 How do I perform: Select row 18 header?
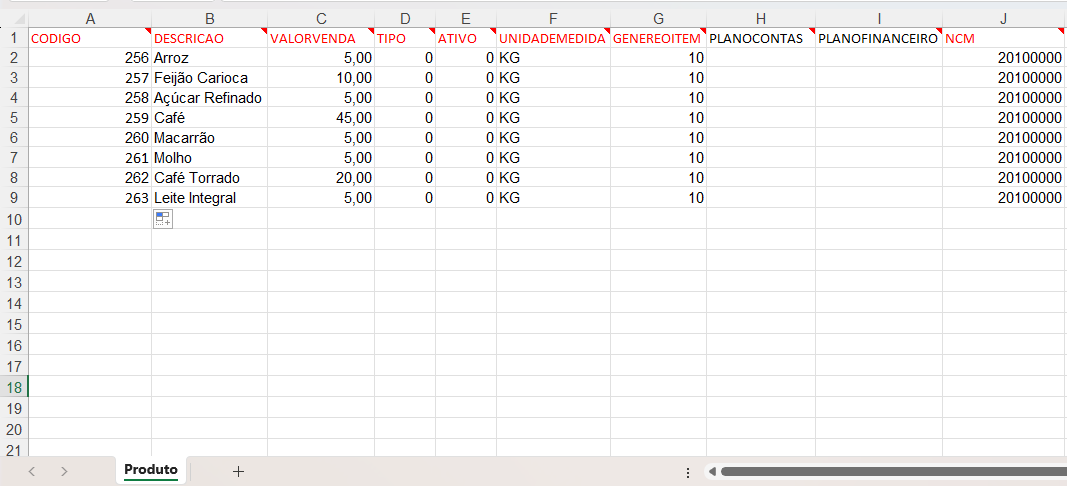pyautogui.click(x=14, y=387)
